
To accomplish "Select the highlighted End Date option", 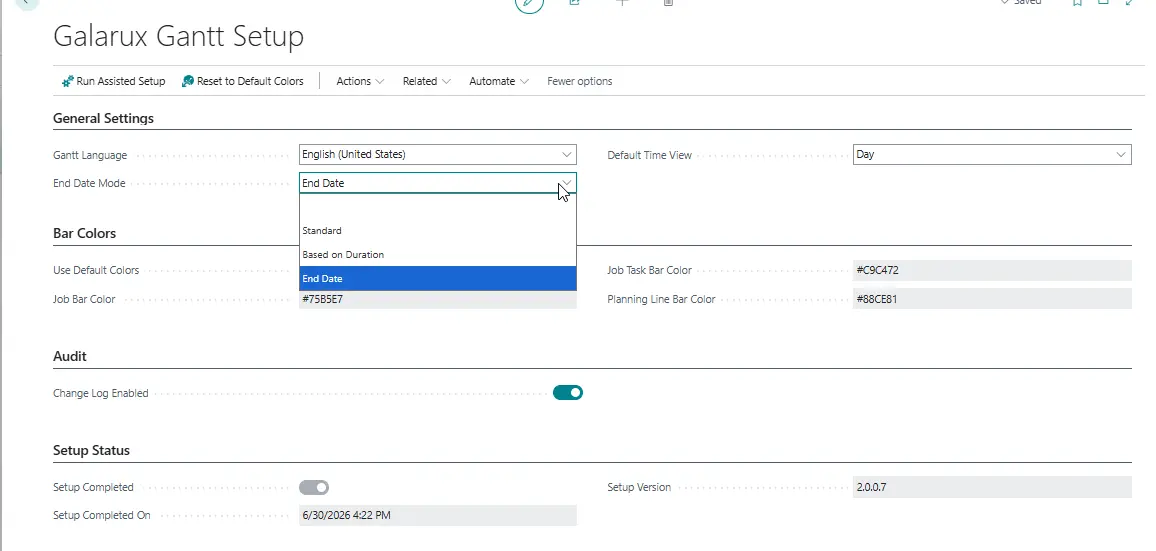I will (437, 279).
